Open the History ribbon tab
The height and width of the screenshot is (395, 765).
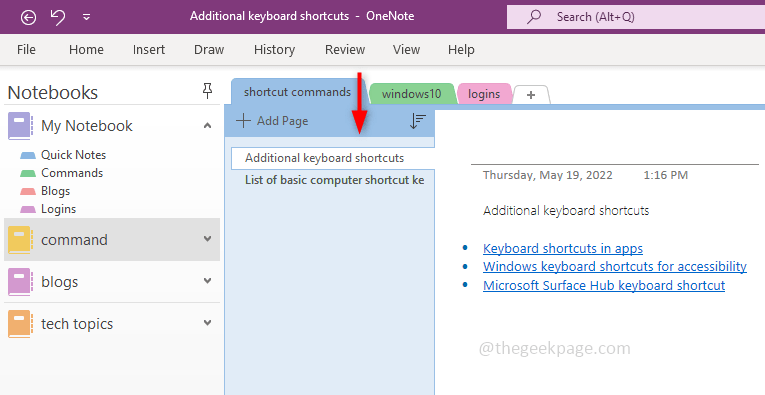(274, 50)
